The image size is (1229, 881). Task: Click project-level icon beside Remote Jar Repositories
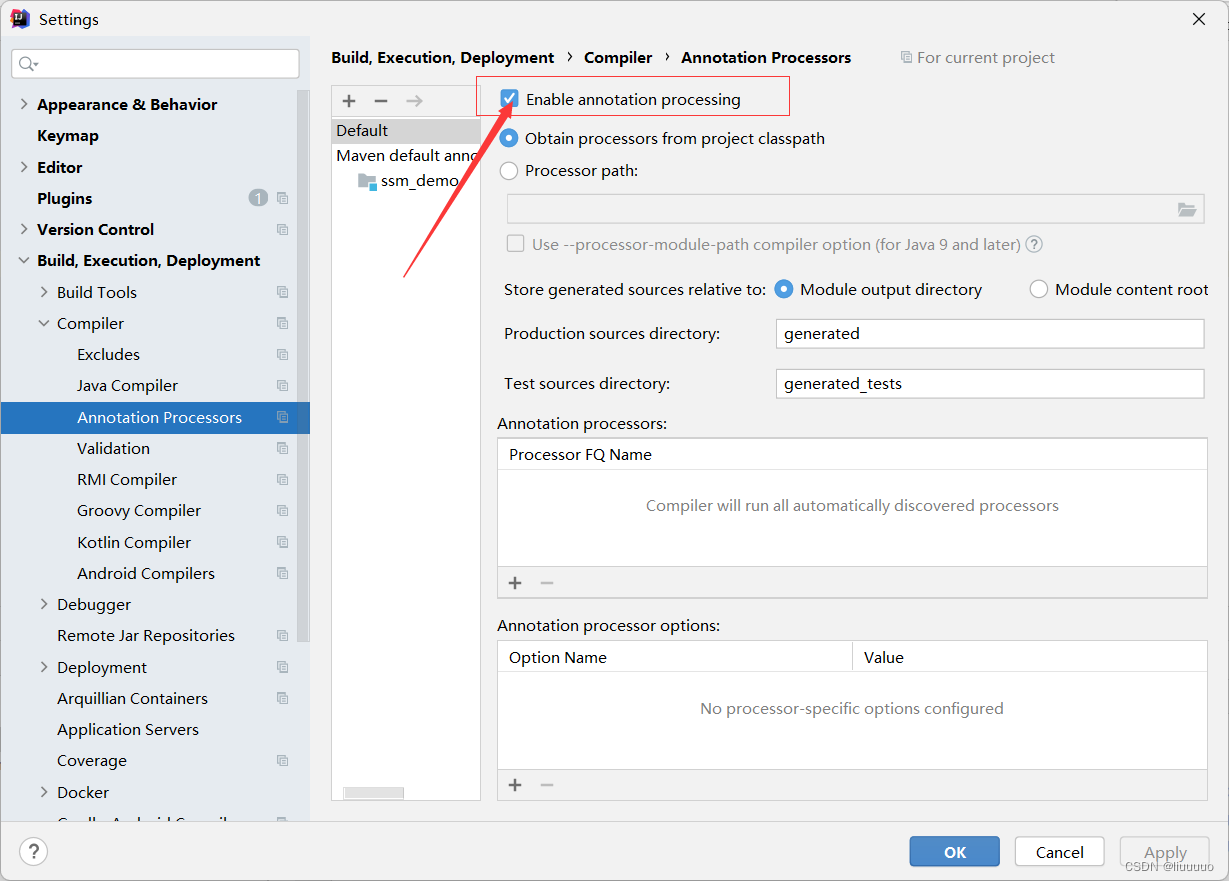(x=283, y=635)
